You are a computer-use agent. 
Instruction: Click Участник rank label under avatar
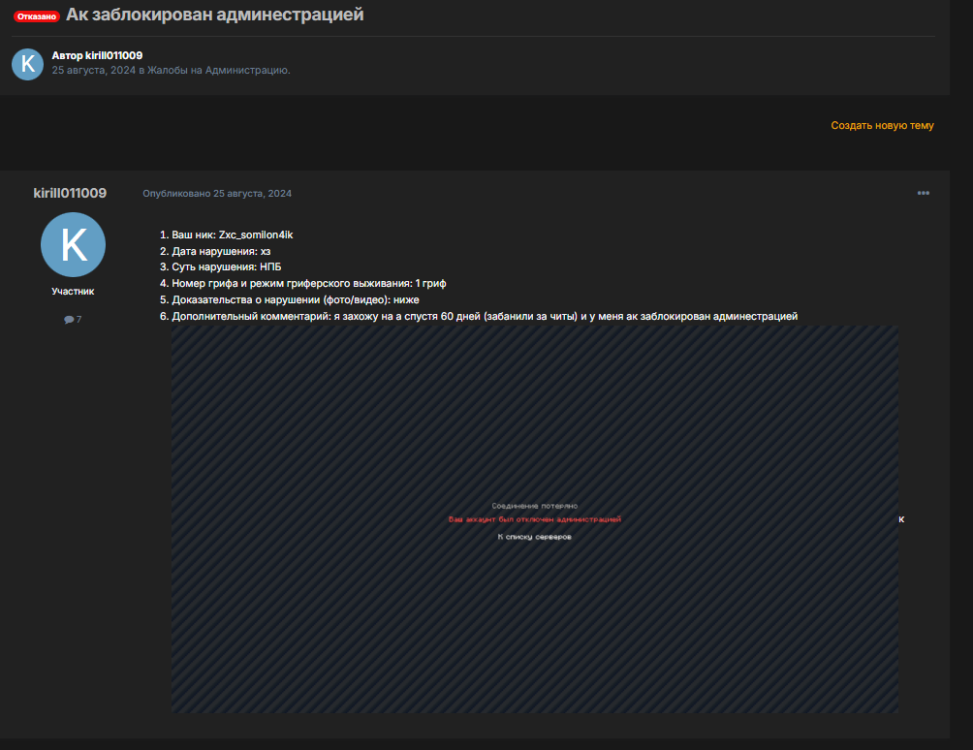coord(73,291)
